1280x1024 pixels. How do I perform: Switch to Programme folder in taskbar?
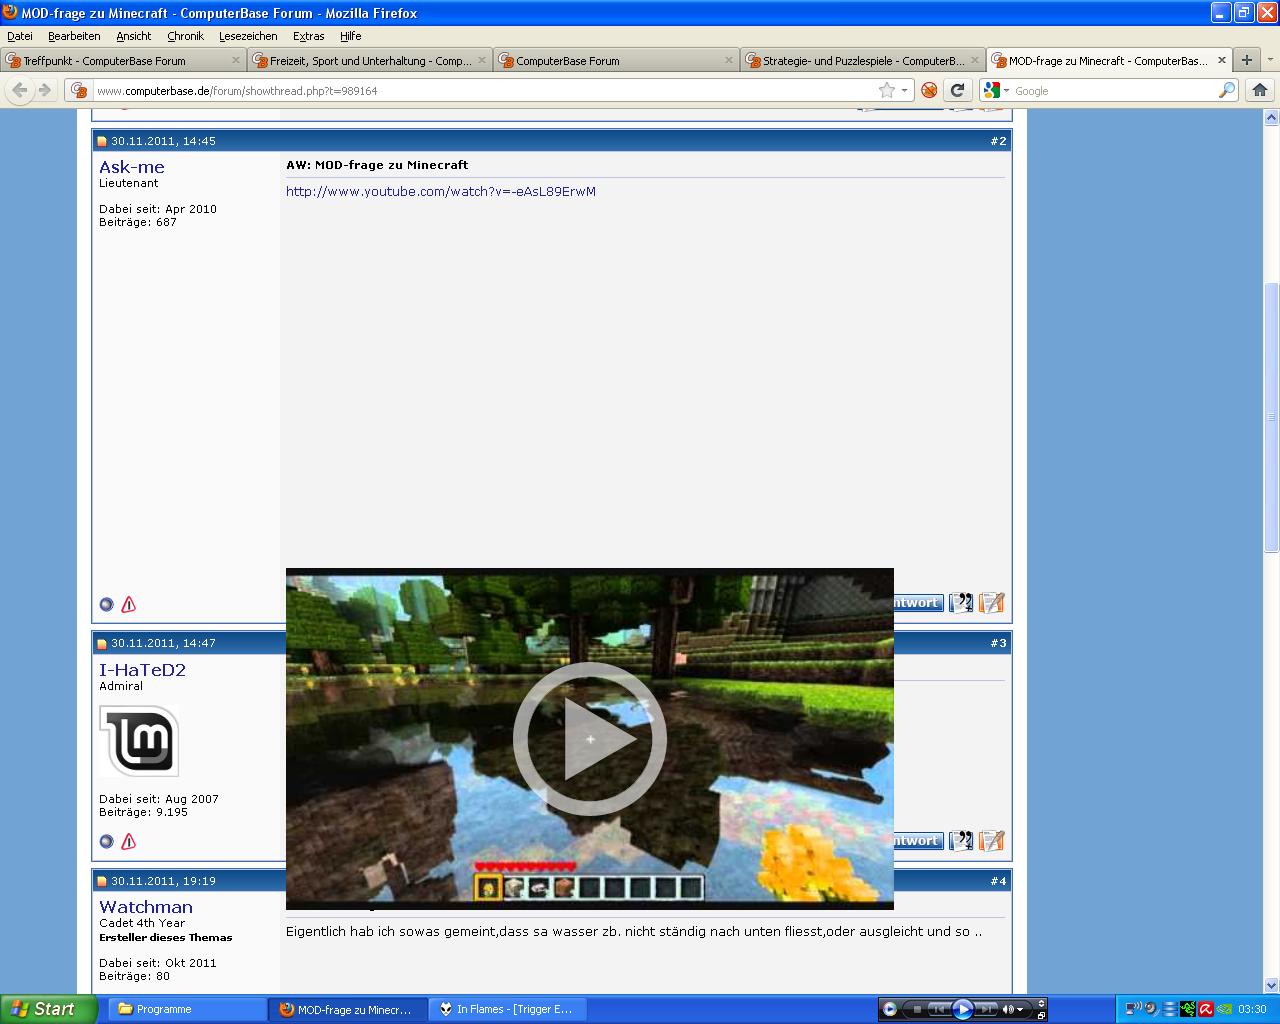pos(185,1009)
